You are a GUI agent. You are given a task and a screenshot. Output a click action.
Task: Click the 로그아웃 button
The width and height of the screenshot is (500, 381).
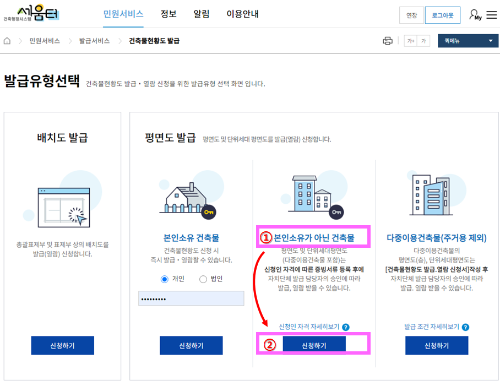[x=443, y=15]
